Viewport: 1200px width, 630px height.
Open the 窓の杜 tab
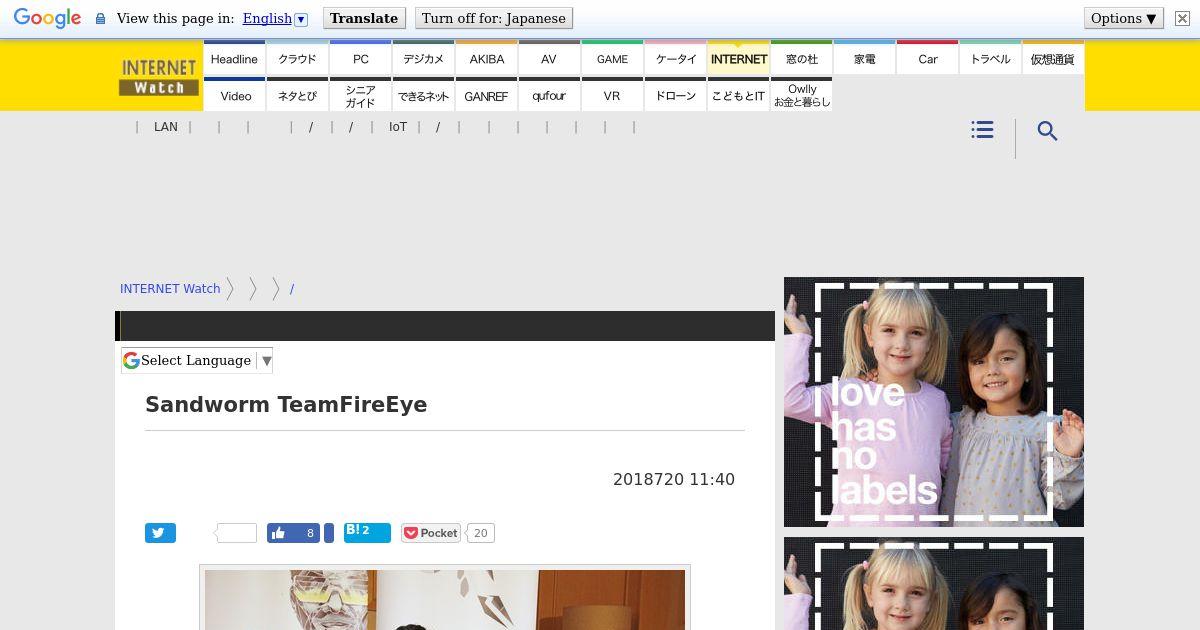coord(801,59)
